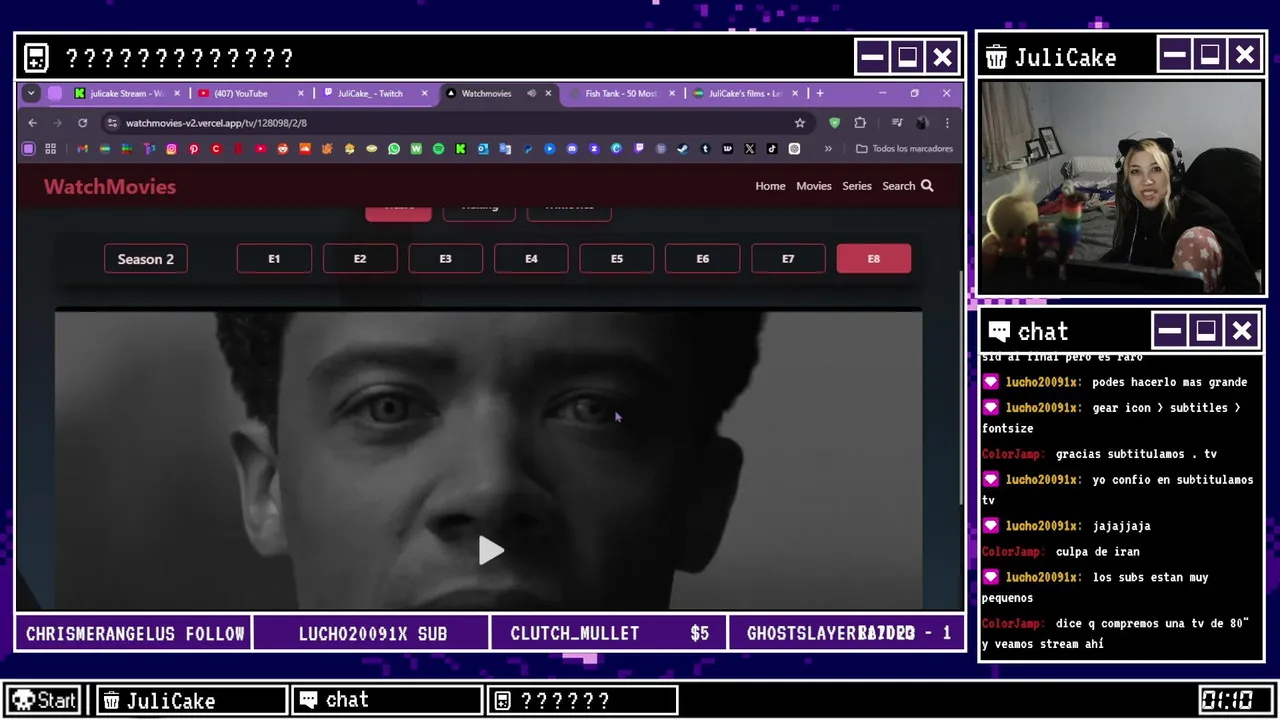Mute the Watchmovies tab via speaker icon

pos(531,93)
